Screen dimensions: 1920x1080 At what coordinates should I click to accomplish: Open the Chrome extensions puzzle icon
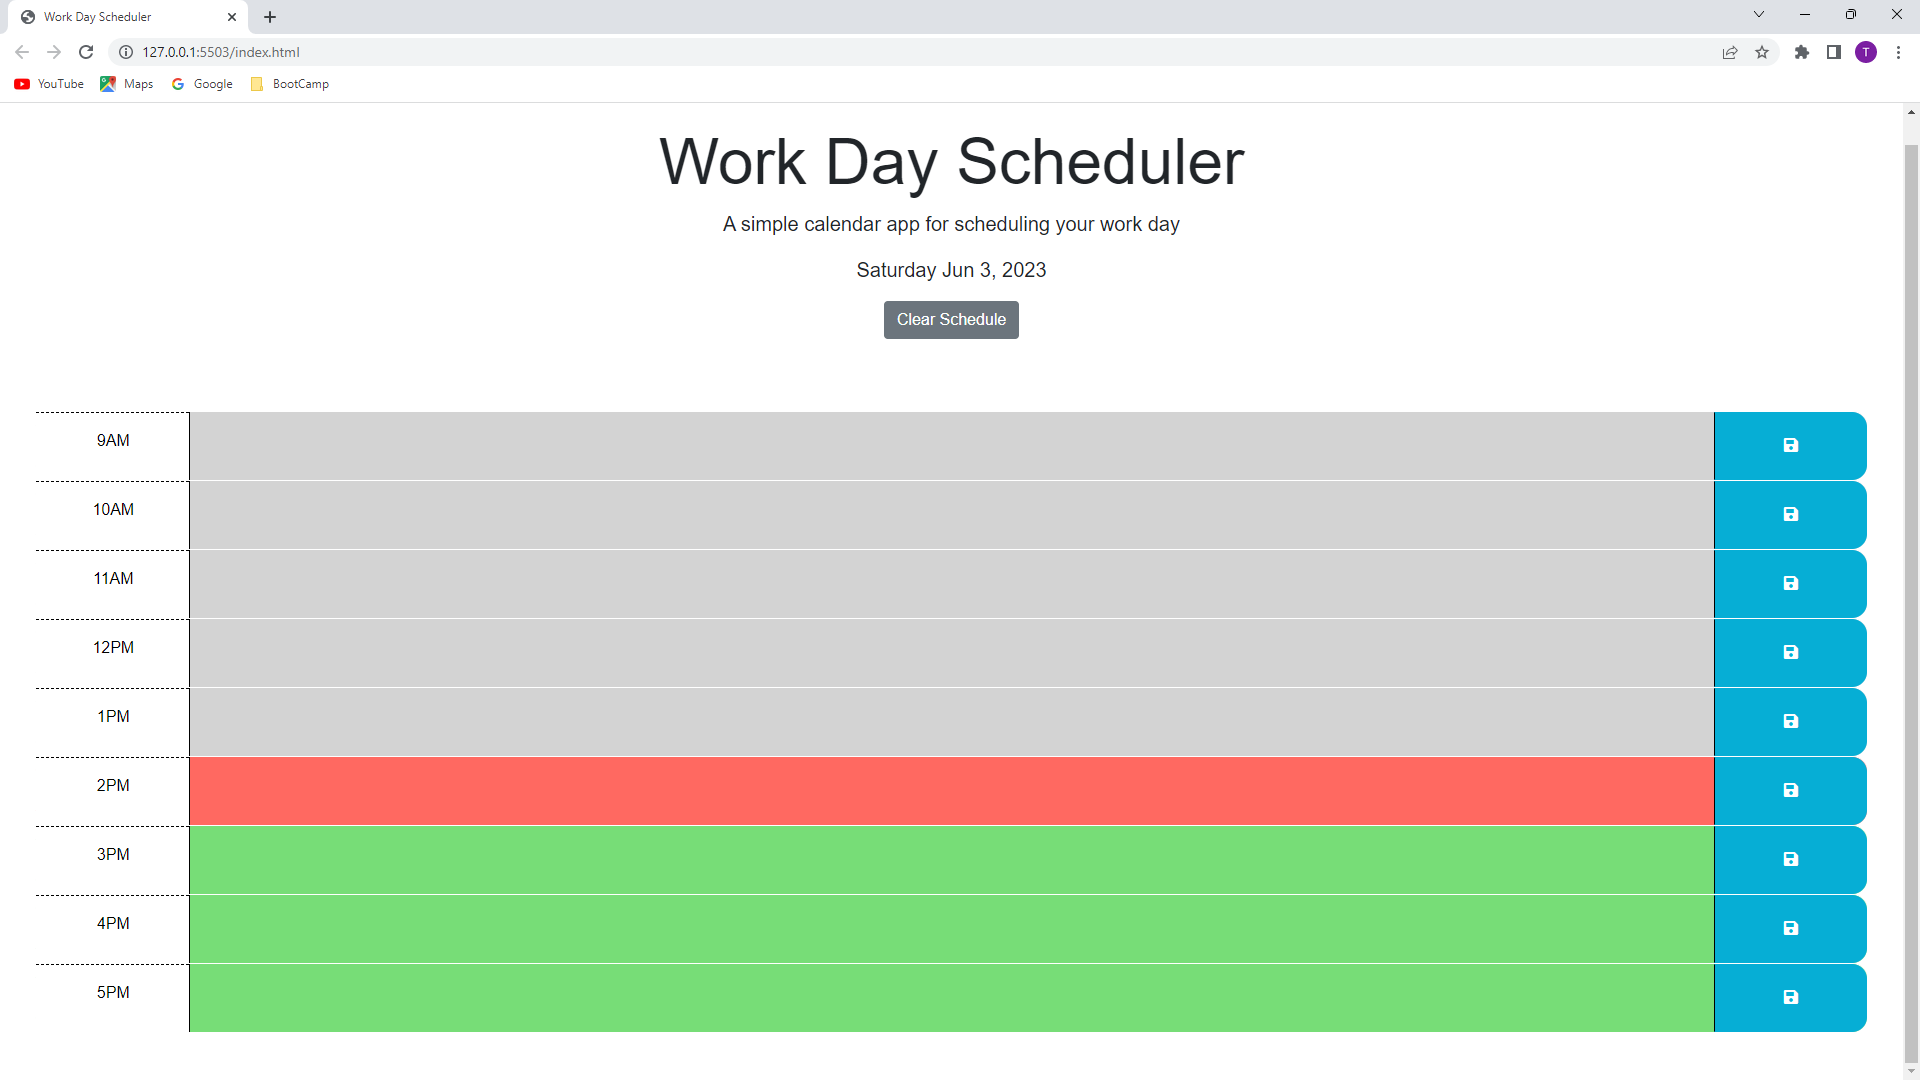[x=1802, y=52]
